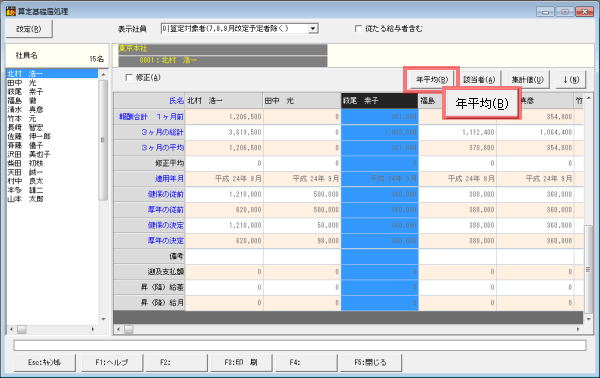600x378 pixels.
Task: Click 田中 光's 健保の従前 cell
Action: tap(302, 194)
